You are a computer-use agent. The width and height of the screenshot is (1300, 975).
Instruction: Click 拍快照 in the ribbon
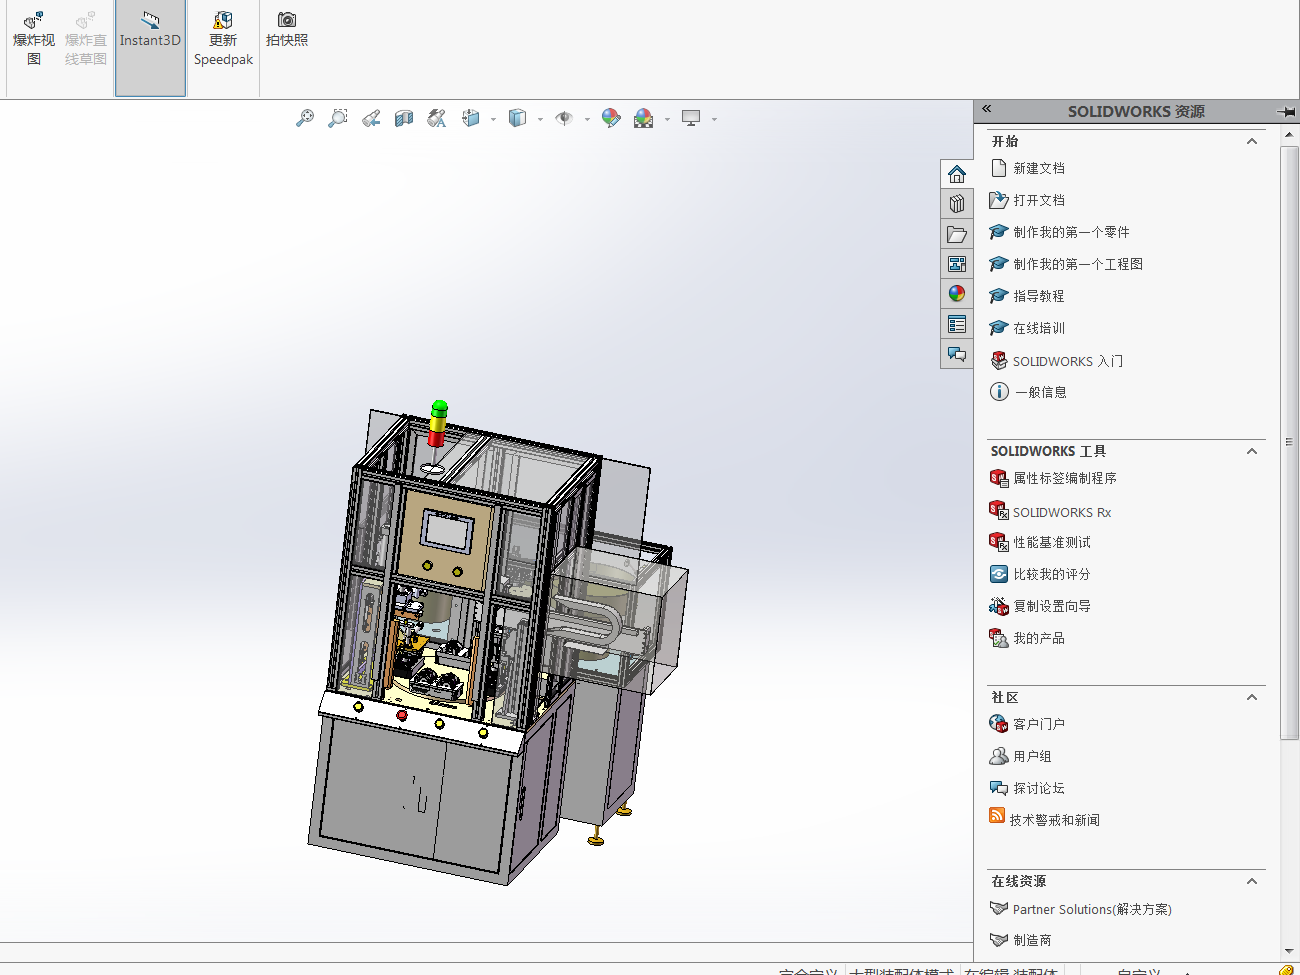pos(287,30)
